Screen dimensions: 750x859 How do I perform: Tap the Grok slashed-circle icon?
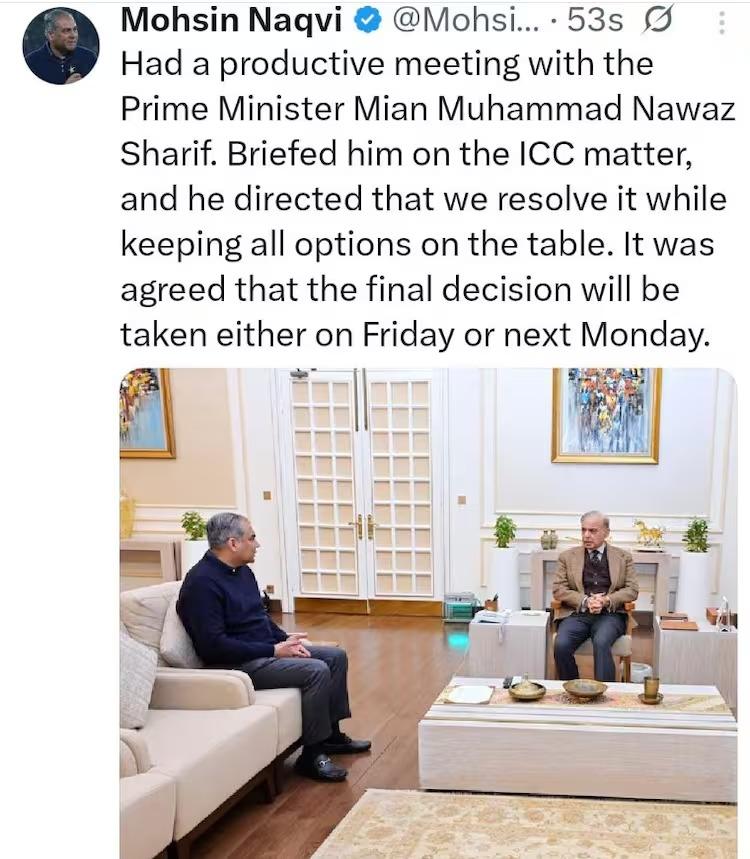point(657,22)
